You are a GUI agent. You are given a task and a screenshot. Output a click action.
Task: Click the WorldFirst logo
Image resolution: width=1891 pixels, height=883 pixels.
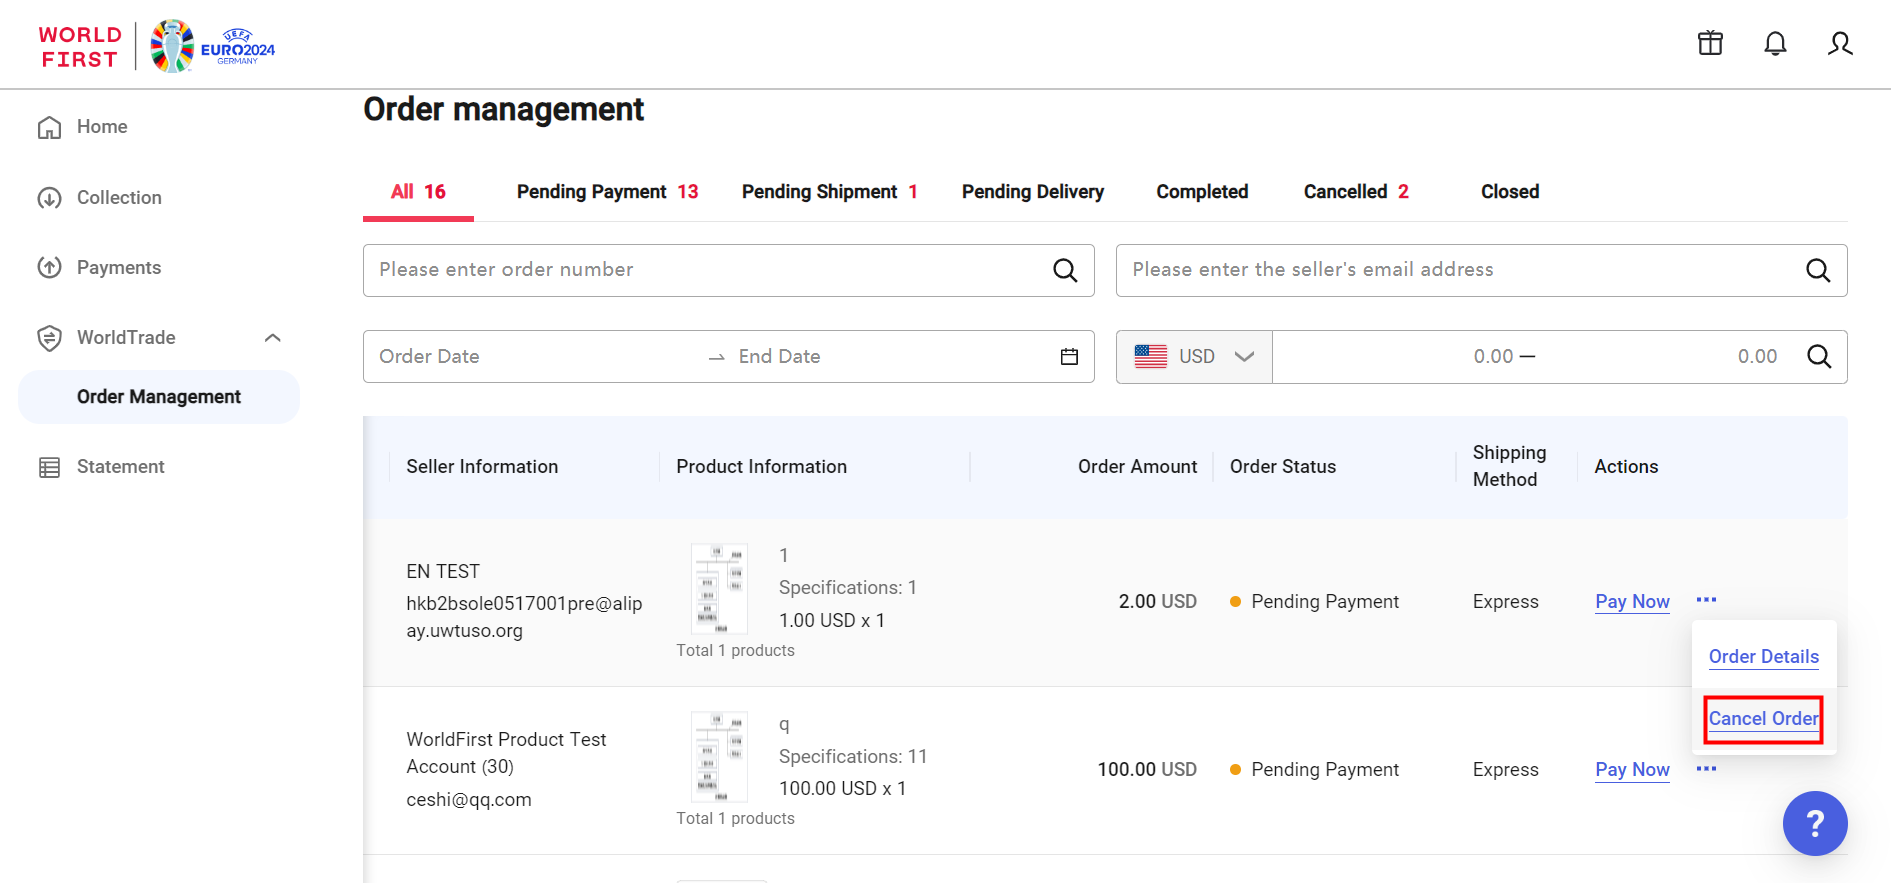tap(80, 47)
